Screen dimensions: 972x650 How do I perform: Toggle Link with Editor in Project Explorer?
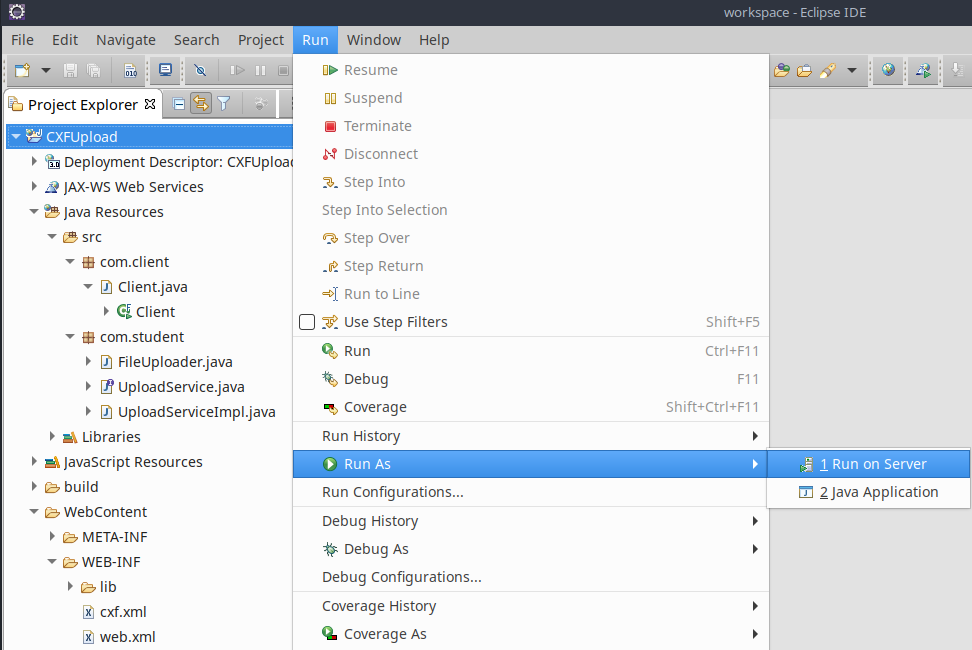pos(201,103)
